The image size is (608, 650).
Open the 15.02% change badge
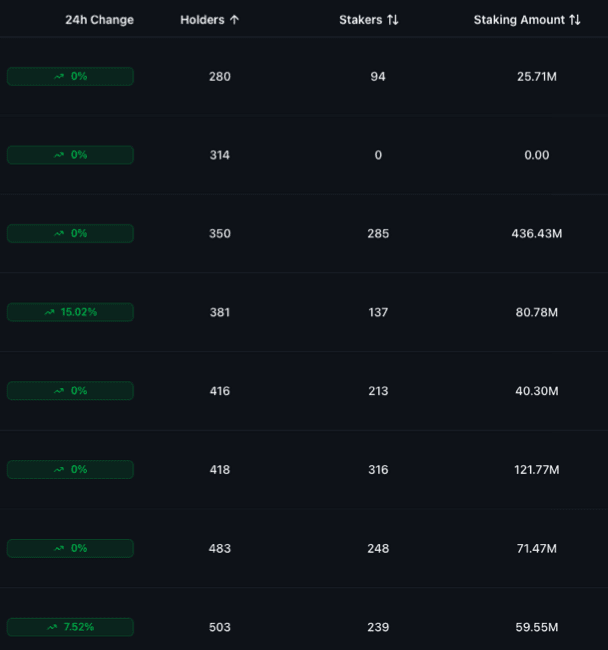coord(70,312)
